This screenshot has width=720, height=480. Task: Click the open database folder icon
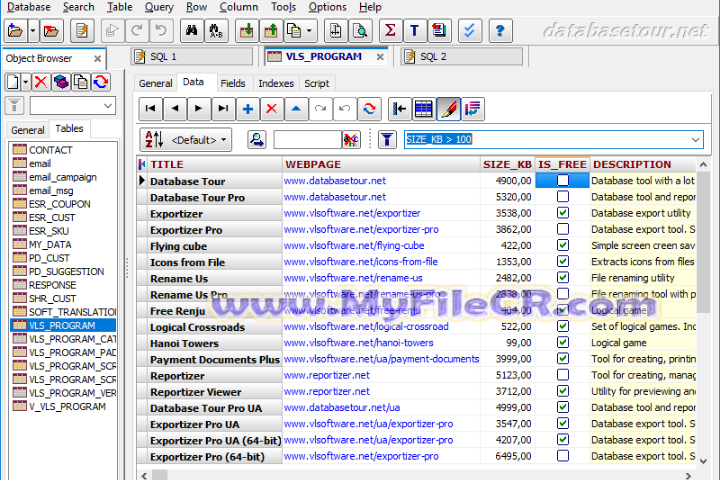pyautogui.click(x=15, y=31)
